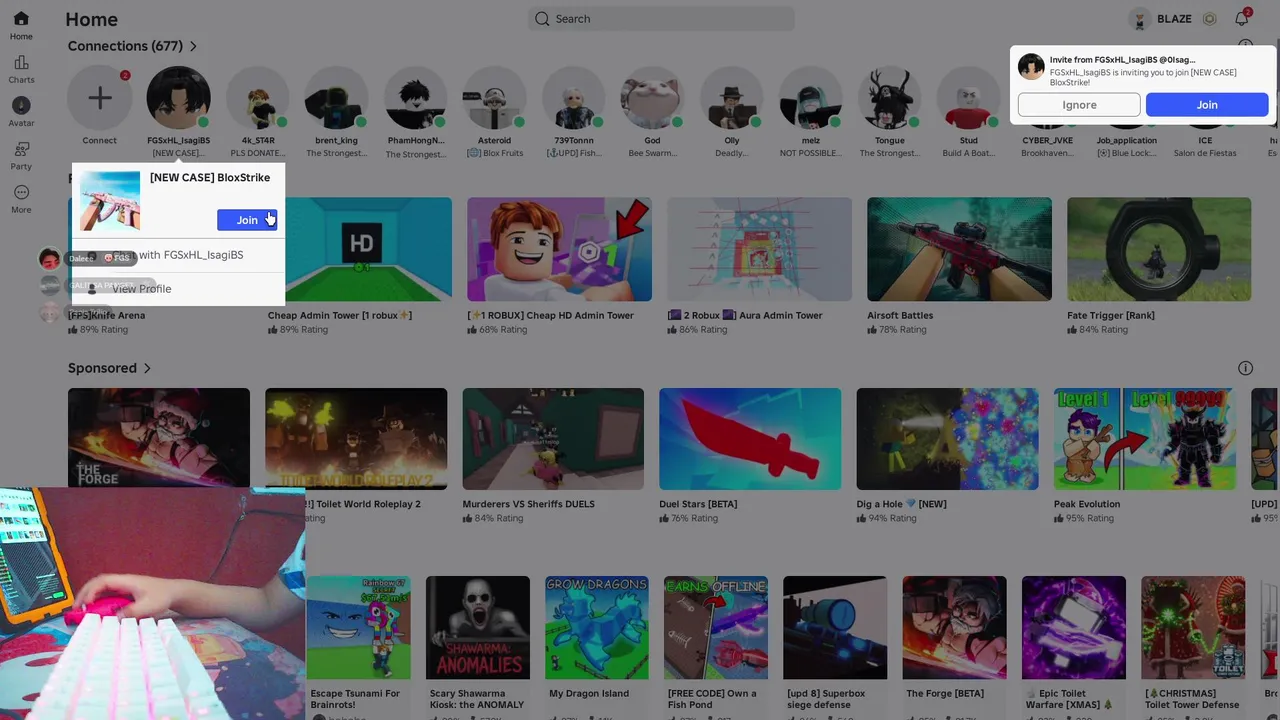Open the Party sidebar icon
This screenshot has width=1280, height=720.
tap(21, 149)
